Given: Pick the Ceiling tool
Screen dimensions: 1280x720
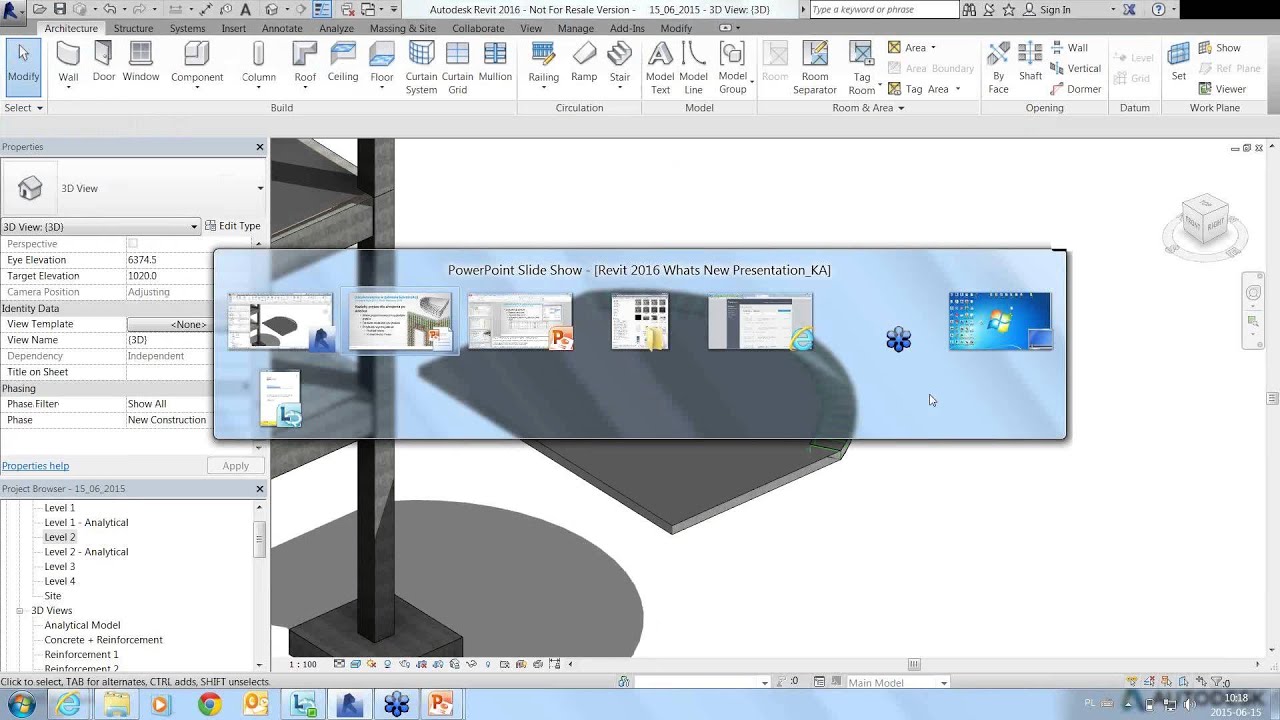Looking at the screenshot, I should pyautogui.click(x=343, y=63).
